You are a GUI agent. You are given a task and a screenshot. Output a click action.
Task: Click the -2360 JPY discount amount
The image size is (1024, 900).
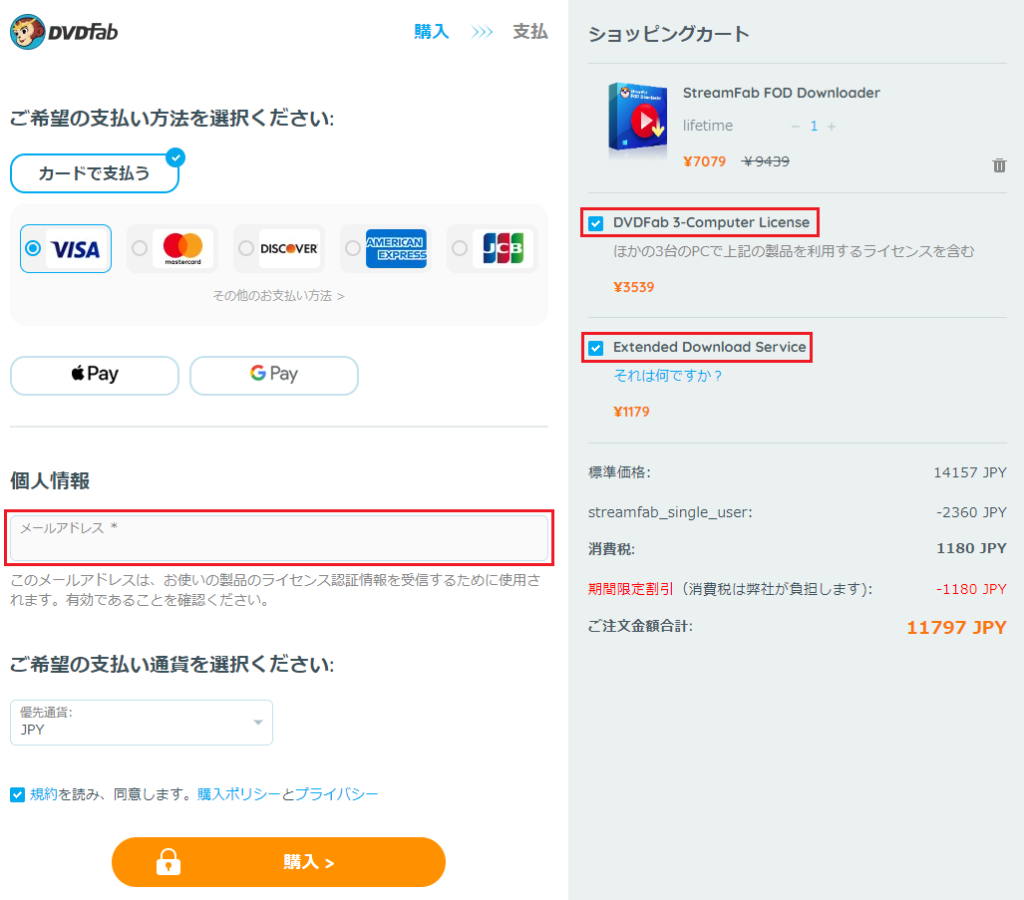coord(971,512)
